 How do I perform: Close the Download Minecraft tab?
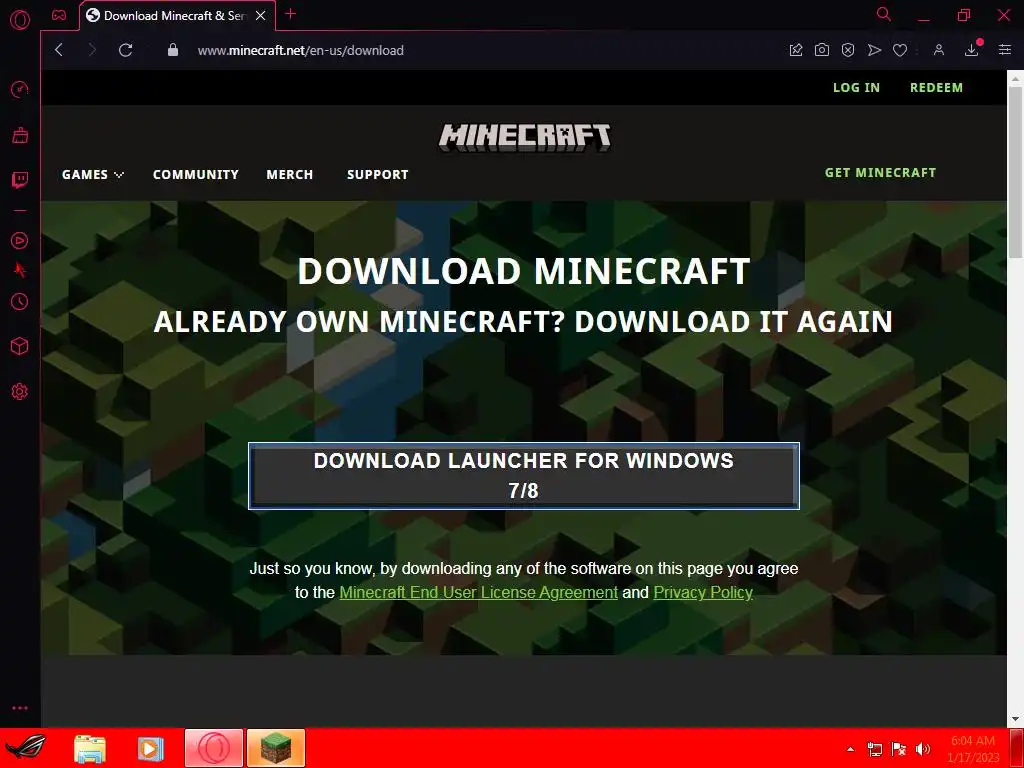point(261,16)
